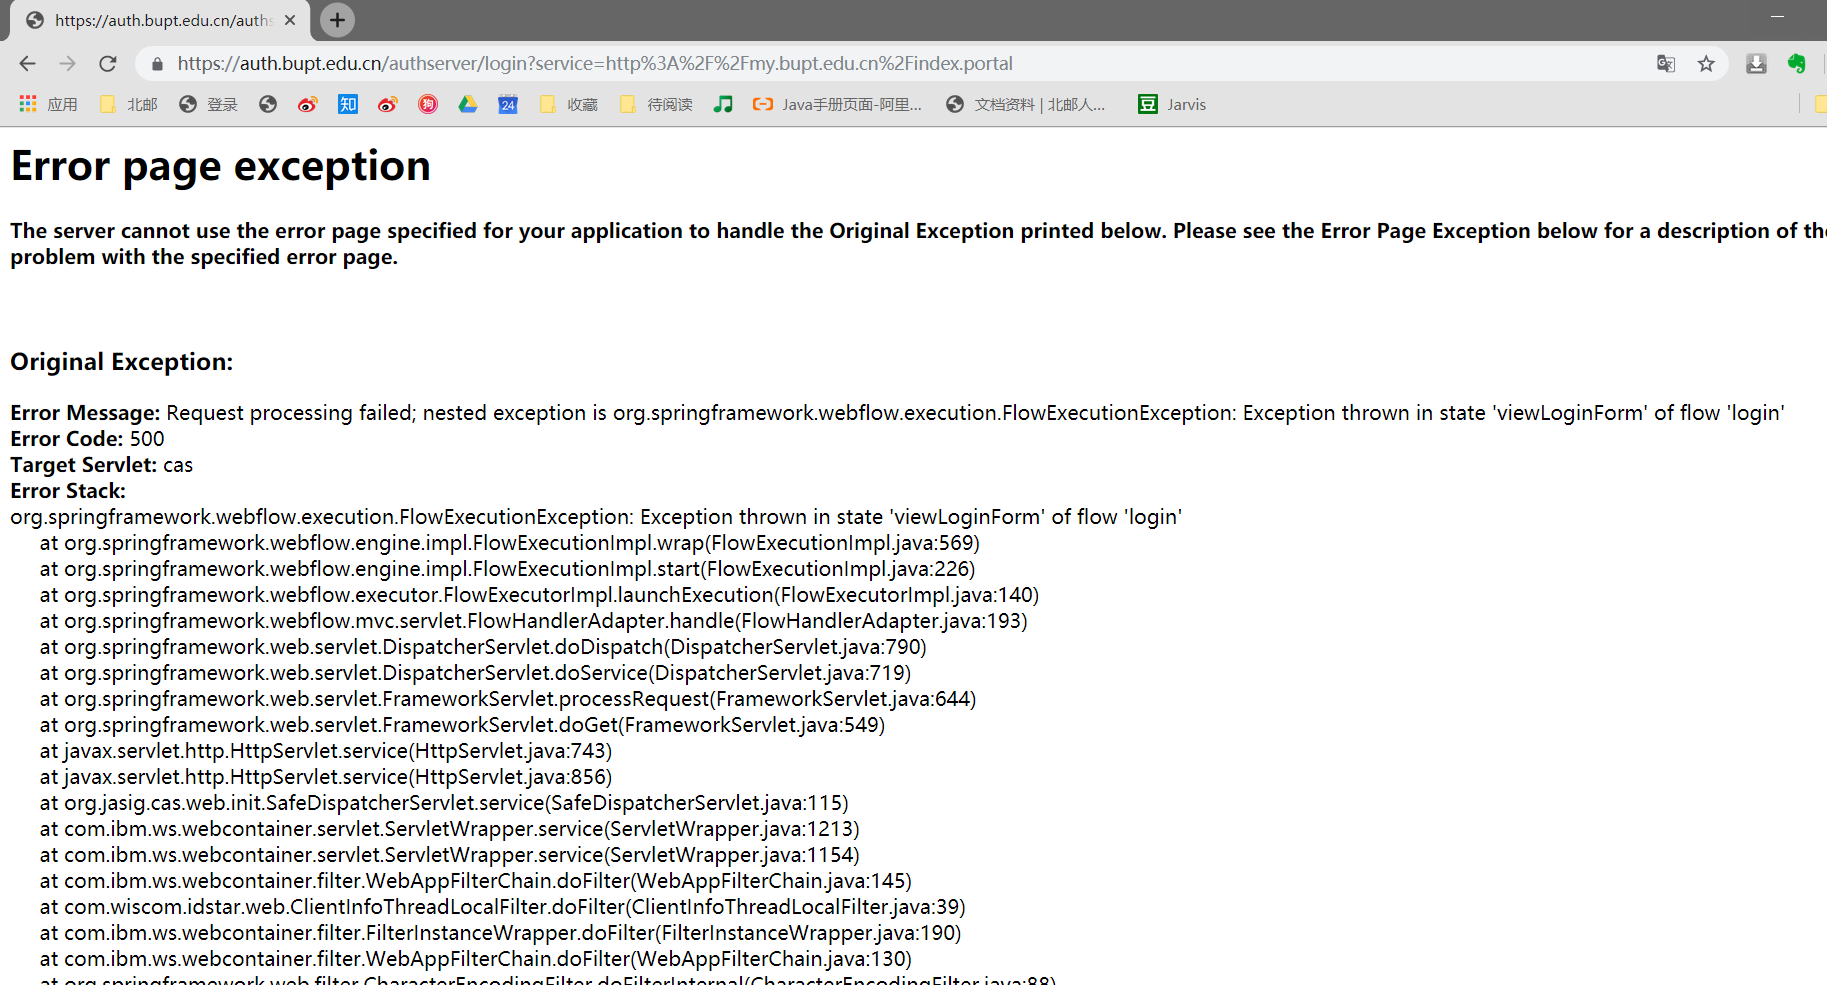Open the Google Calendar 24 bookmark
Image resolution: width=1827 pixels, height=985 pixels.
pos(508,104)
